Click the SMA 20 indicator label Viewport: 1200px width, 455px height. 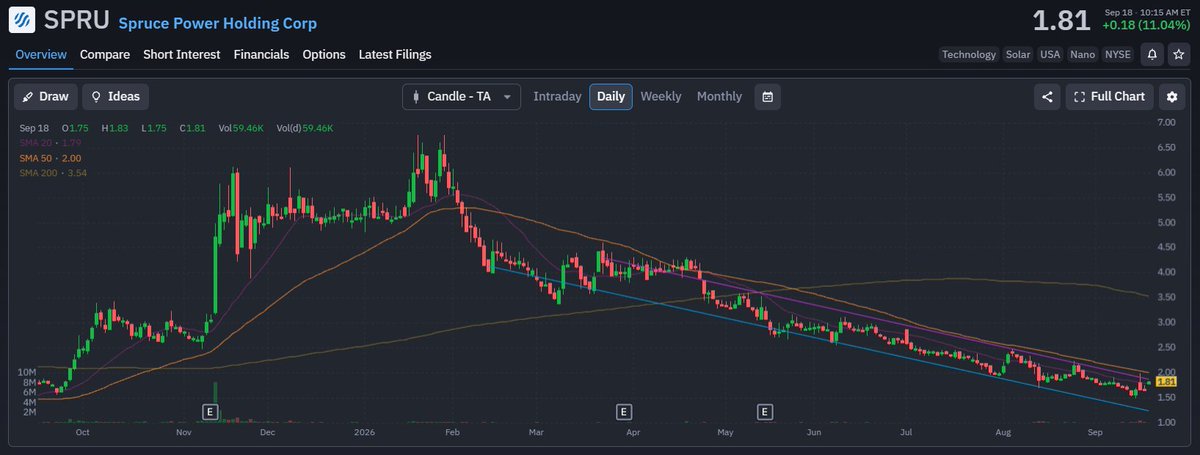(x=49, y=143)
